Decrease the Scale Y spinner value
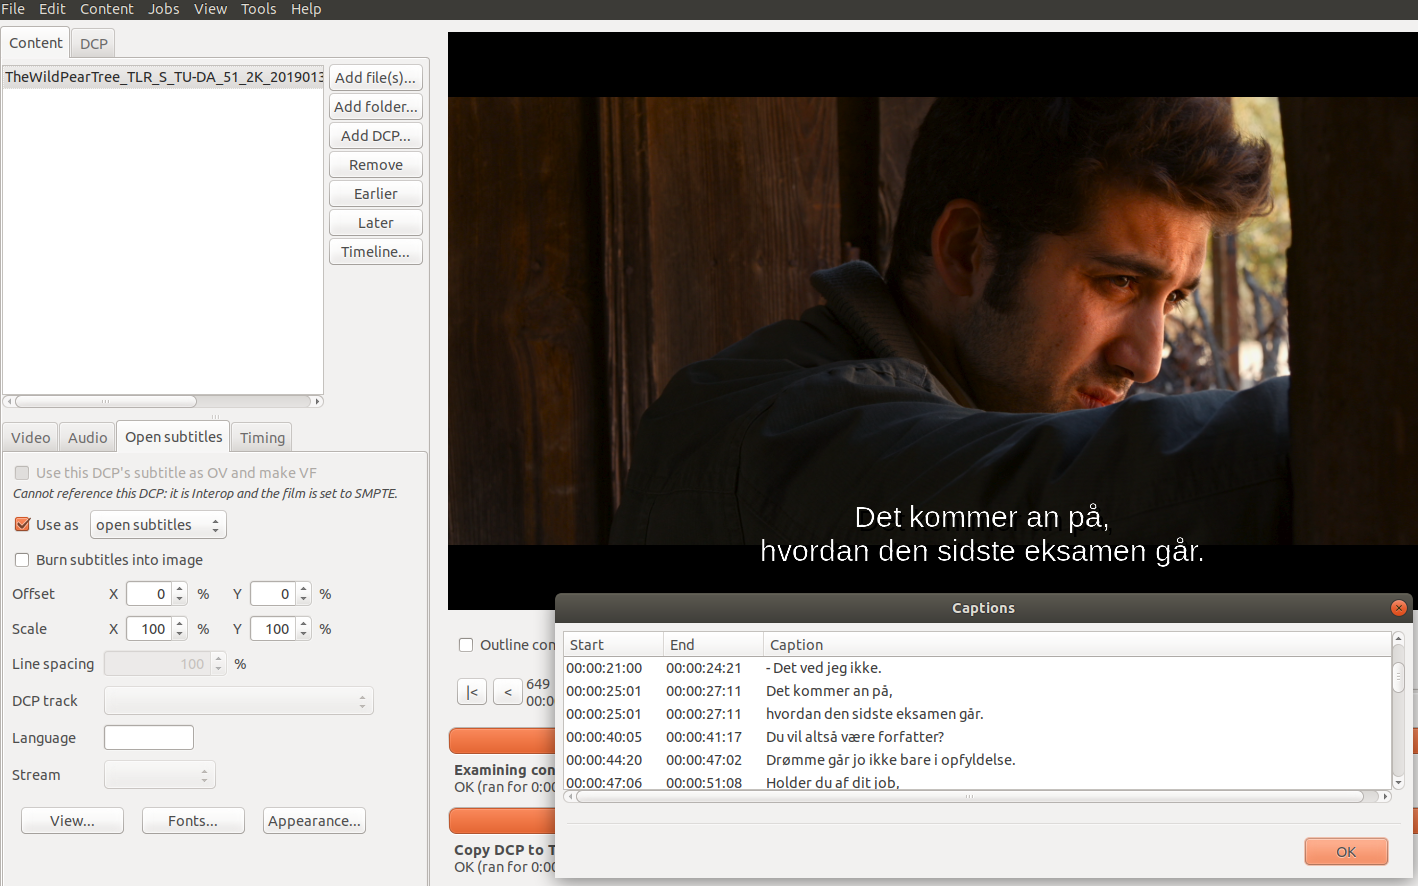 (304, 634)
